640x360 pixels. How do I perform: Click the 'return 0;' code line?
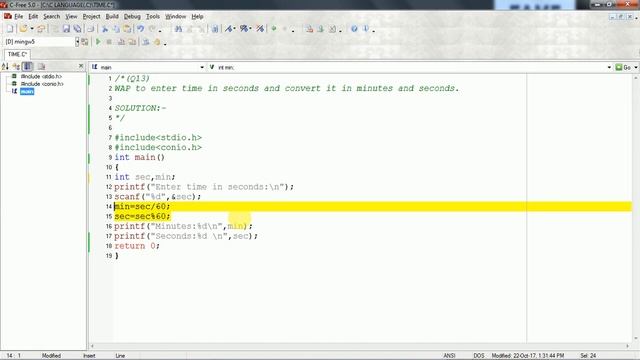click(x=137, y=246)
